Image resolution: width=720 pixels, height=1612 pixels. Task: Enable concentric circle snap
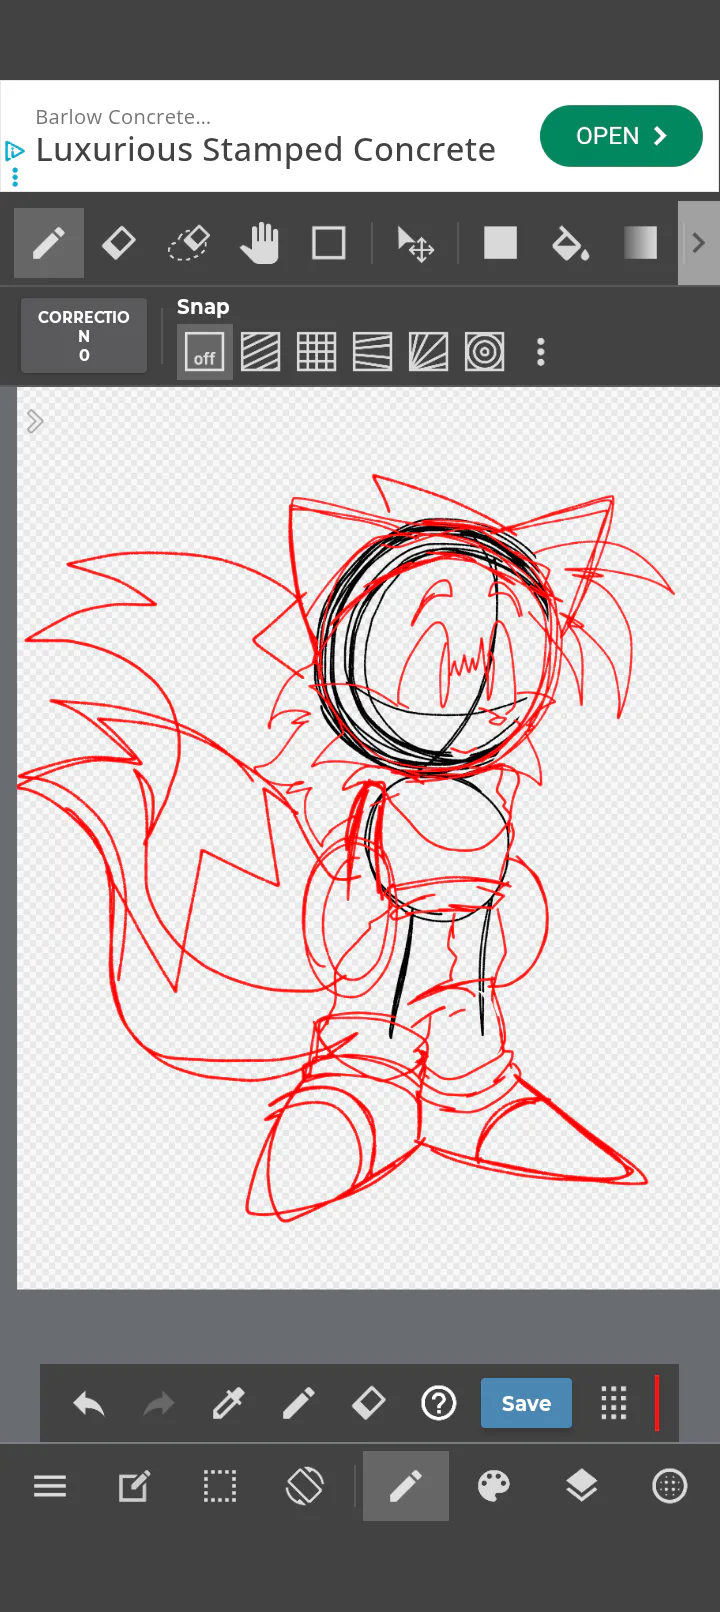[485, 352]
